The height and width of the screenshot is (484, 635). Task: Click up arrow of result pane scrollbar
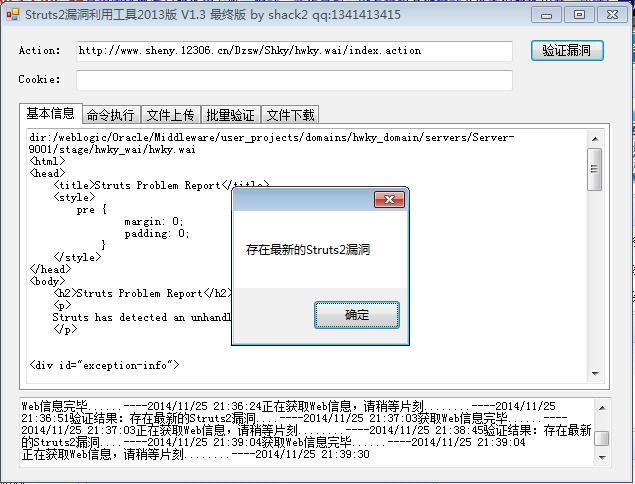coord(595,139)
